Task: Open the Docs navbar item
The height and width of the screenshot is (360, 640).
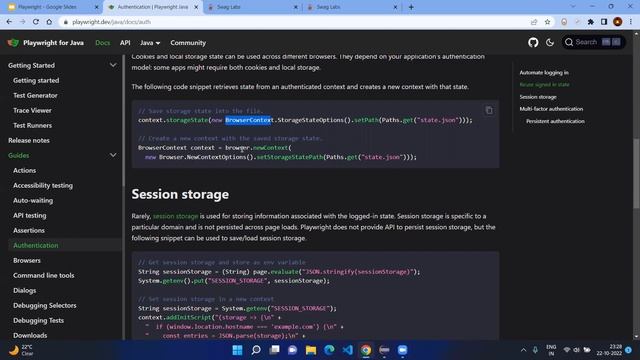Action: (102, 42)
